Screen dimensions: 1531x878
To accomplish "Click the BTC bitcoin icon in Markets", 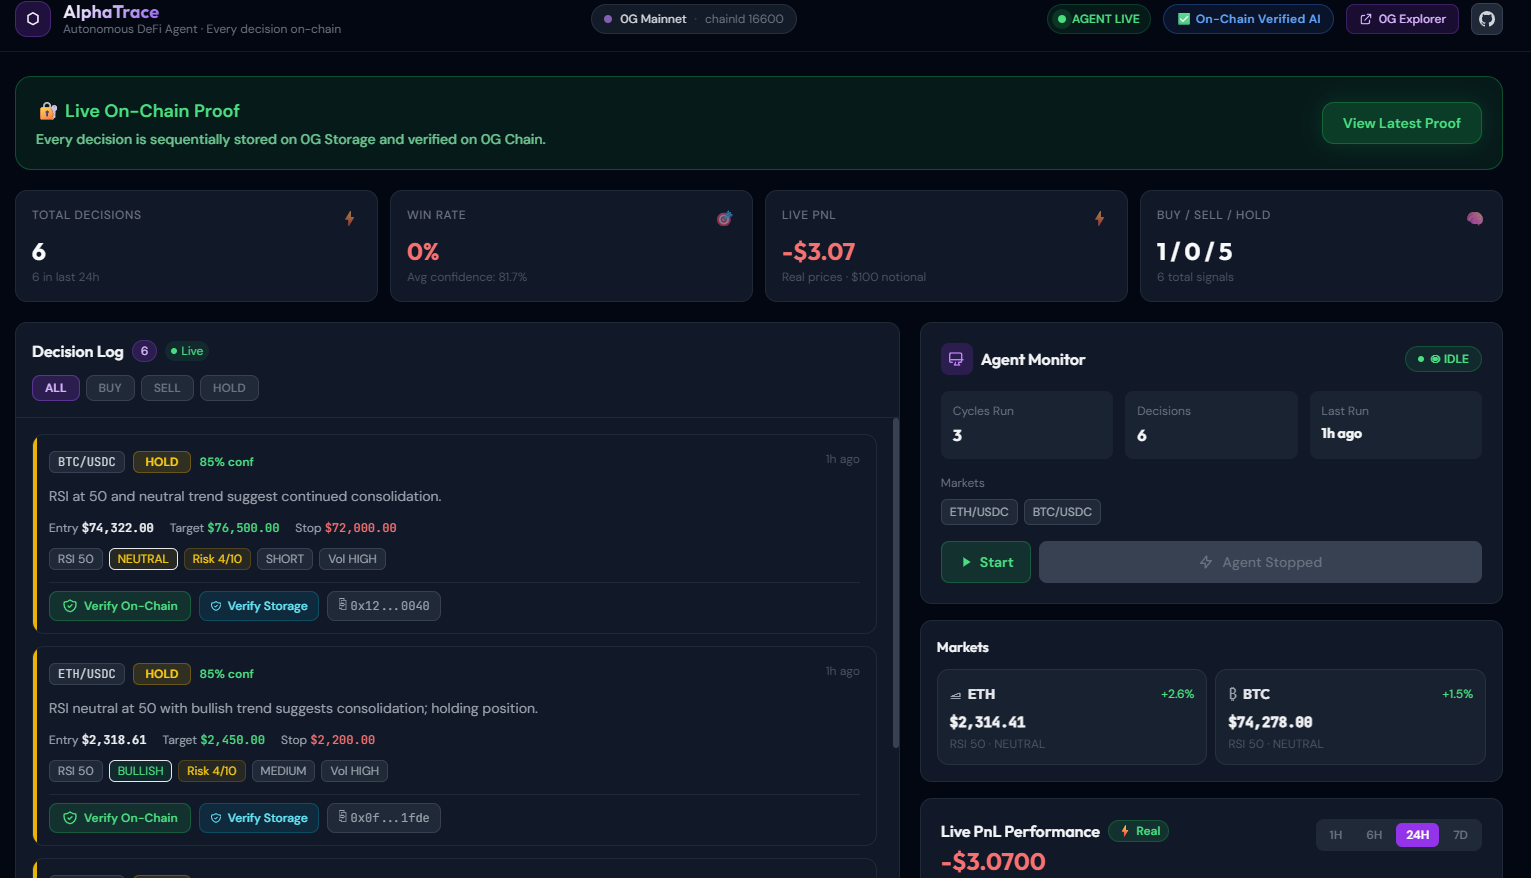I will [1233, 694].
